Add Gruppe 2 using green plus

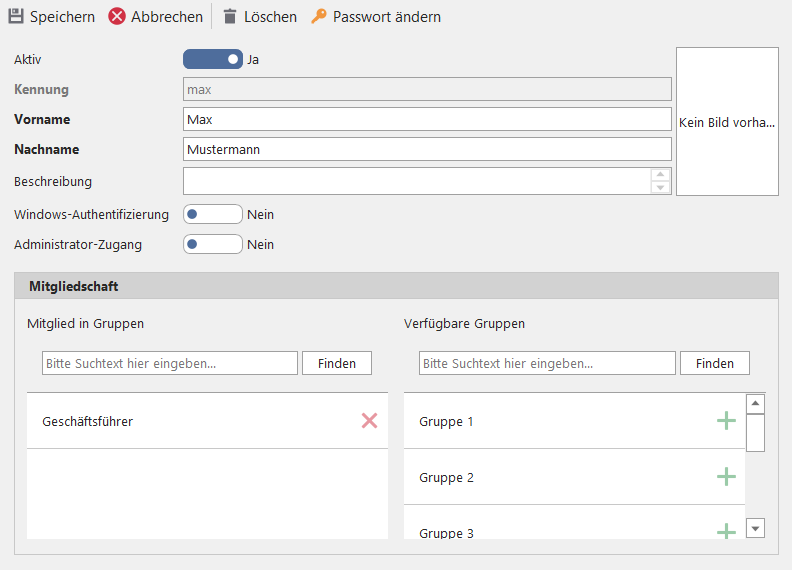tap(726, 477)
